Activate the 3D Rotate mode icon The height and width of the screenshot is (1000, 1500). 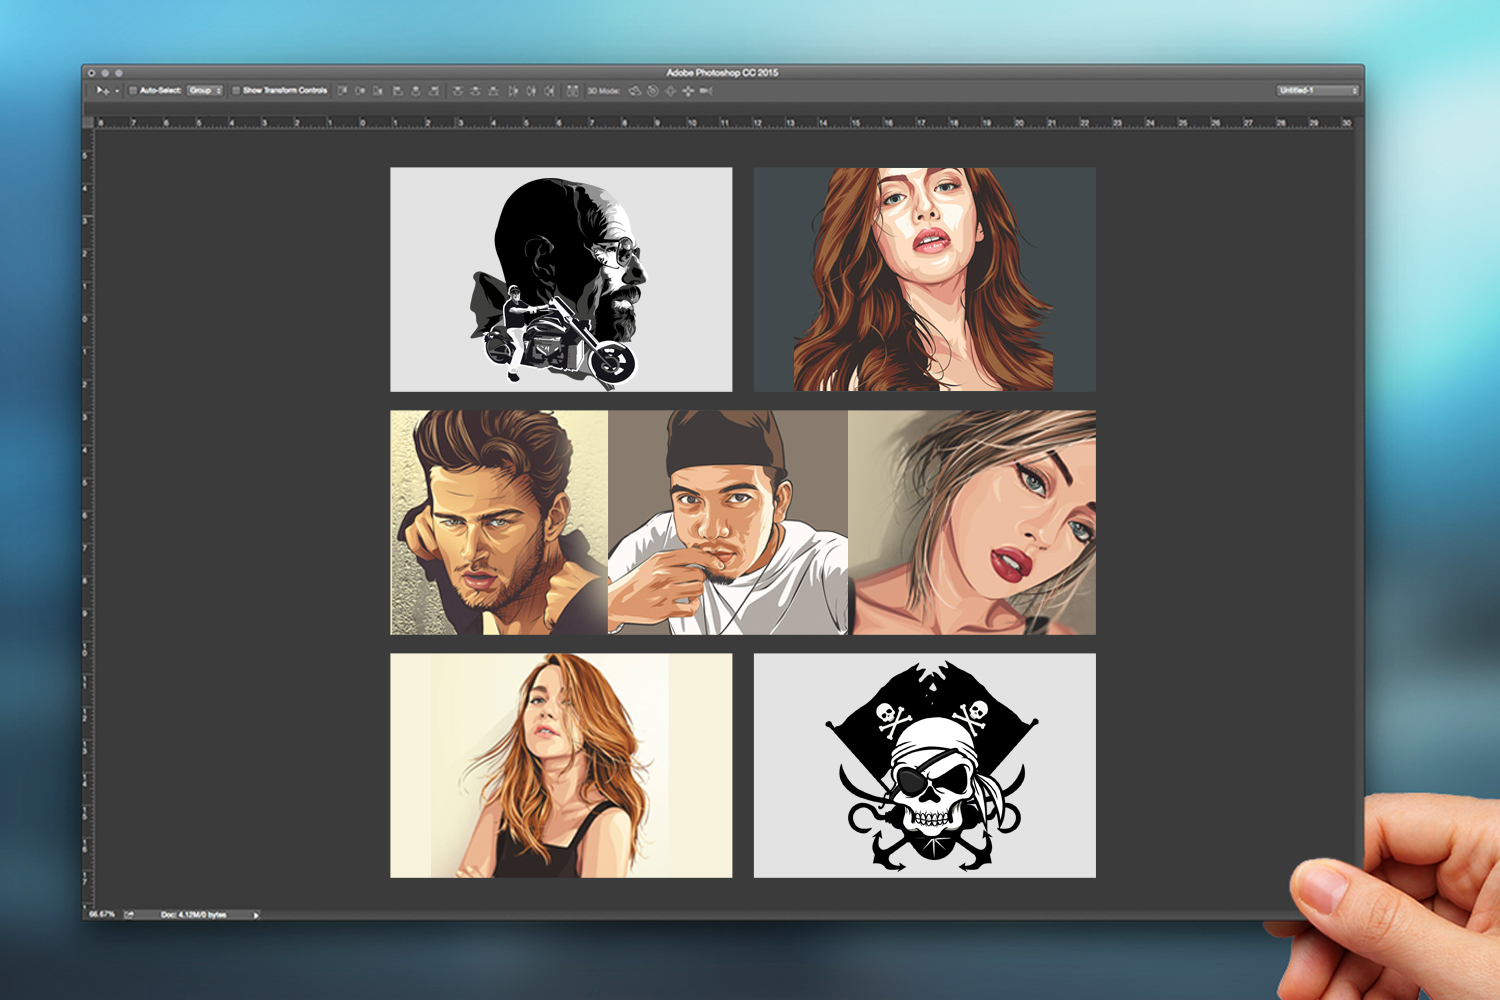tap(634, 91)
